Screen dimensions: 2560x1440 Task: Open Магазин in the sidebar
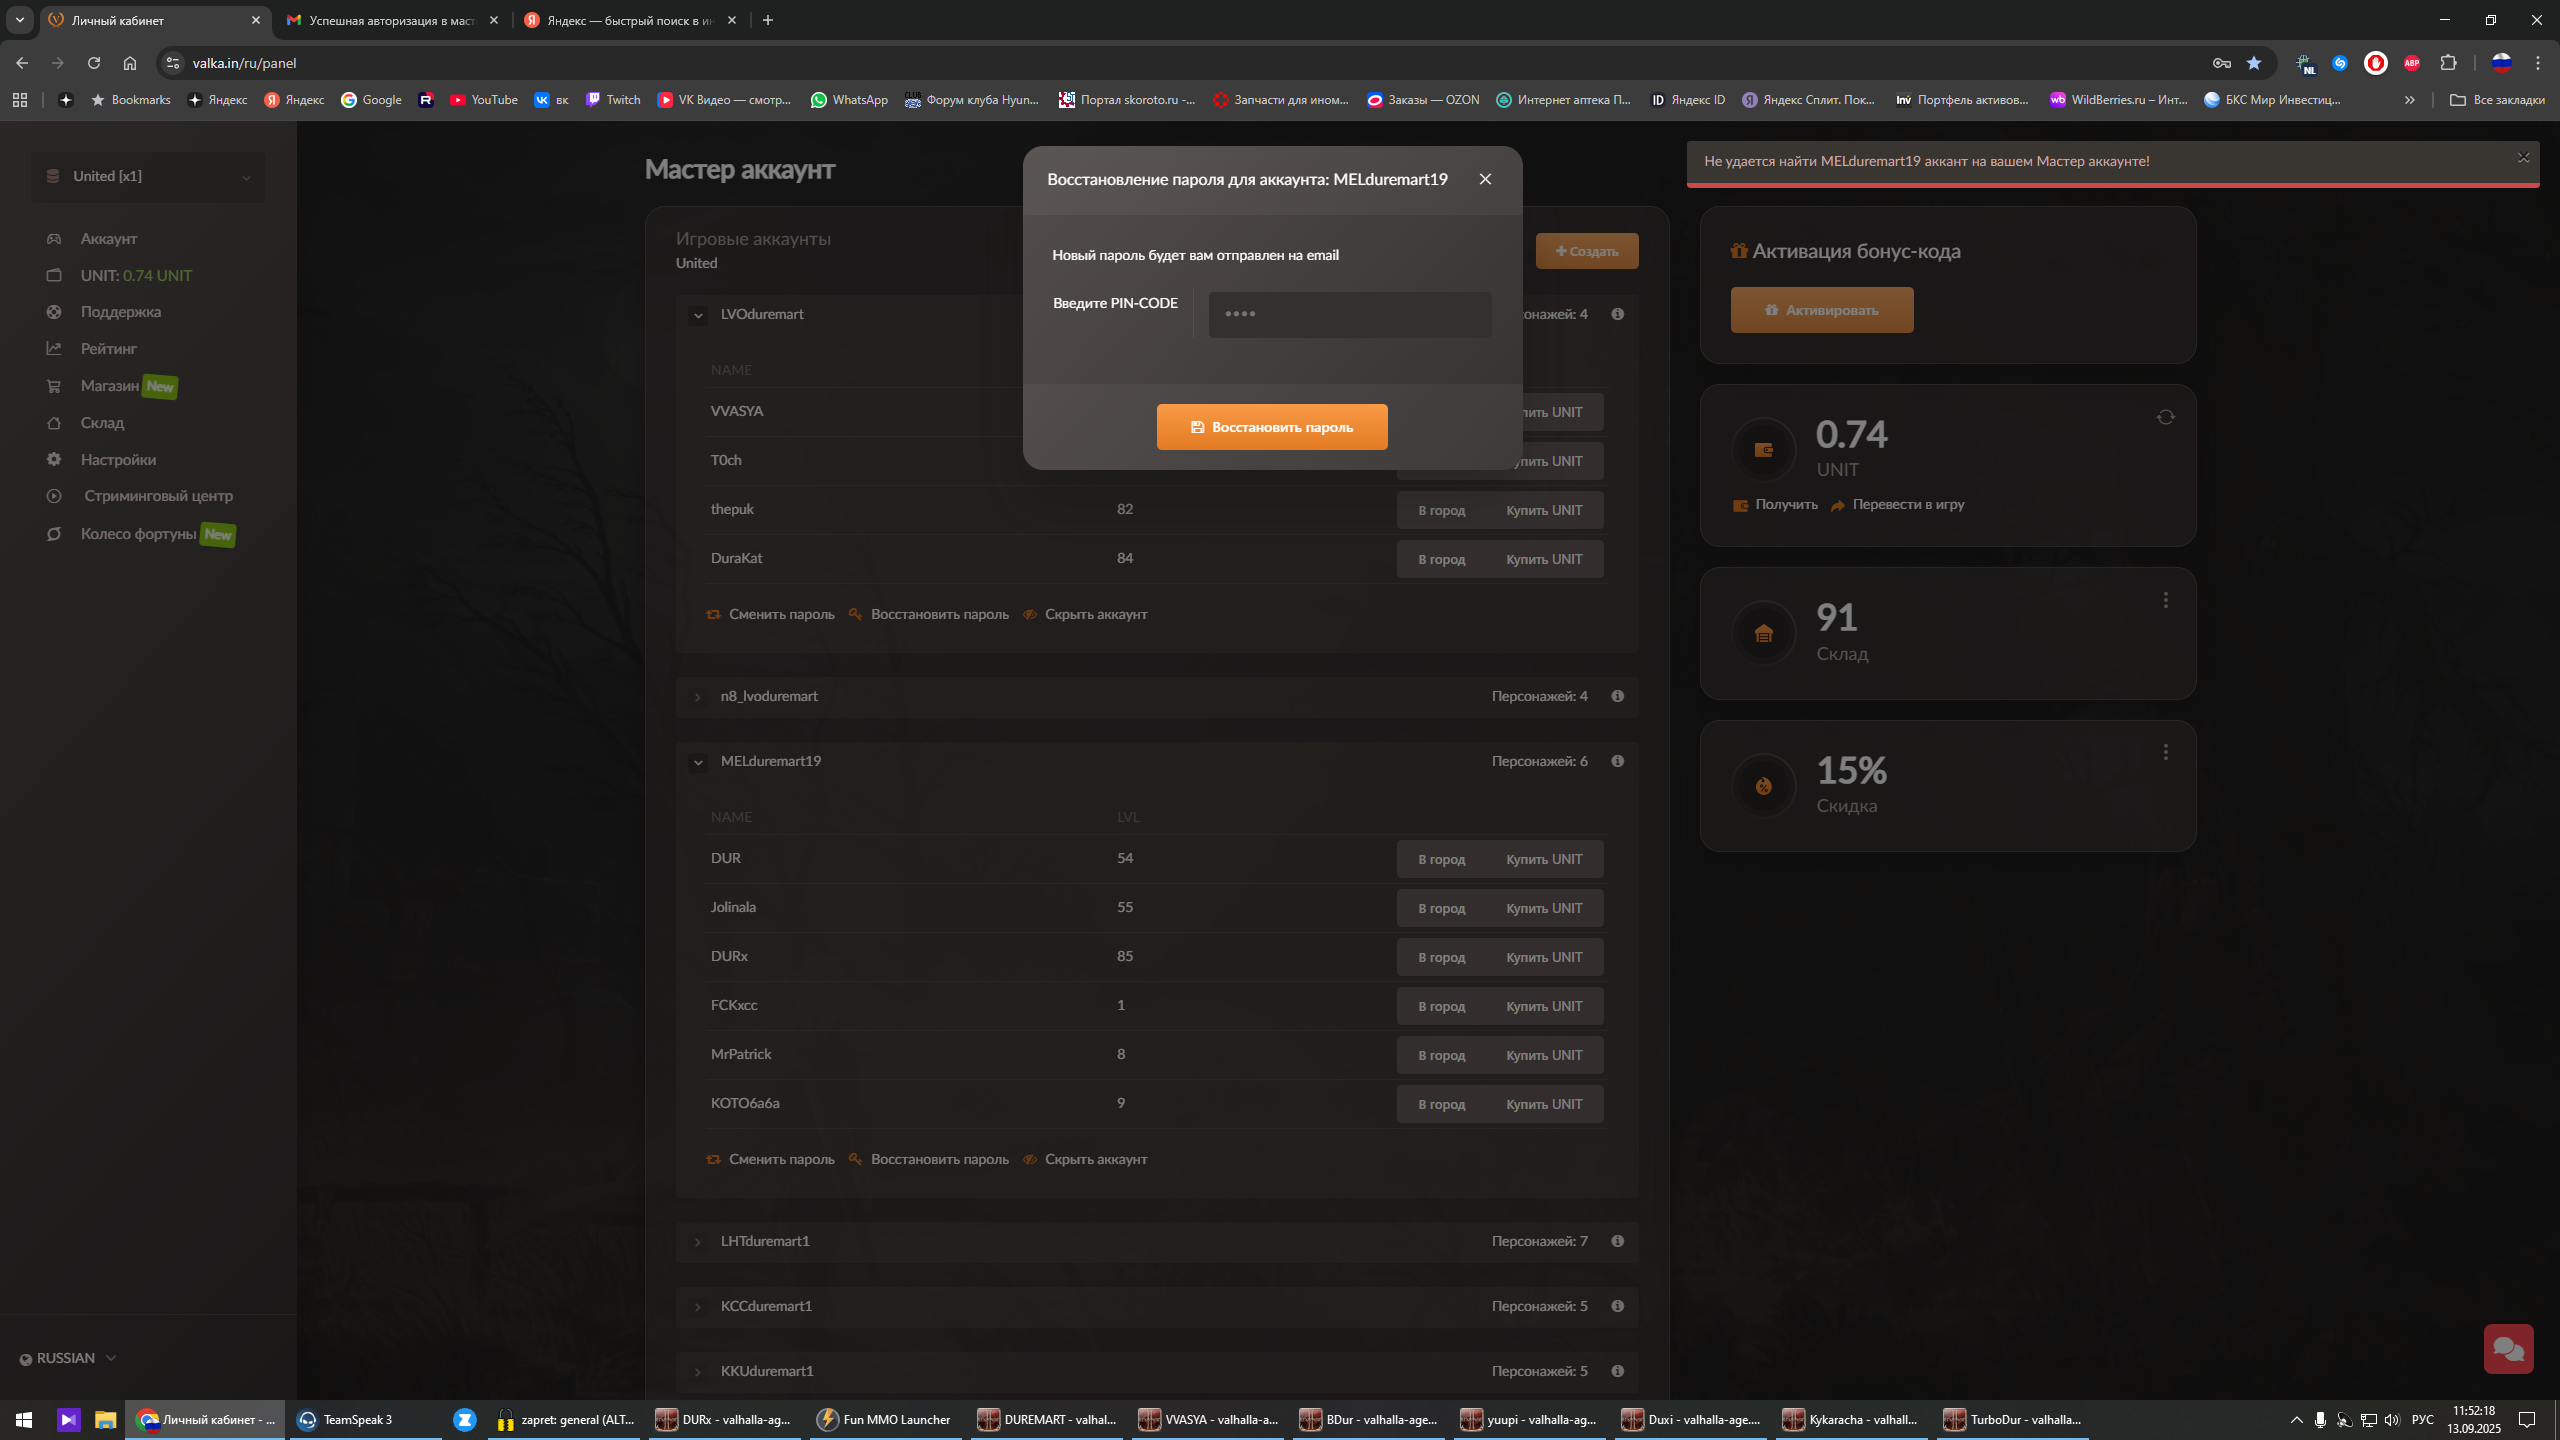pyautogui.click(x=109, y=386)
